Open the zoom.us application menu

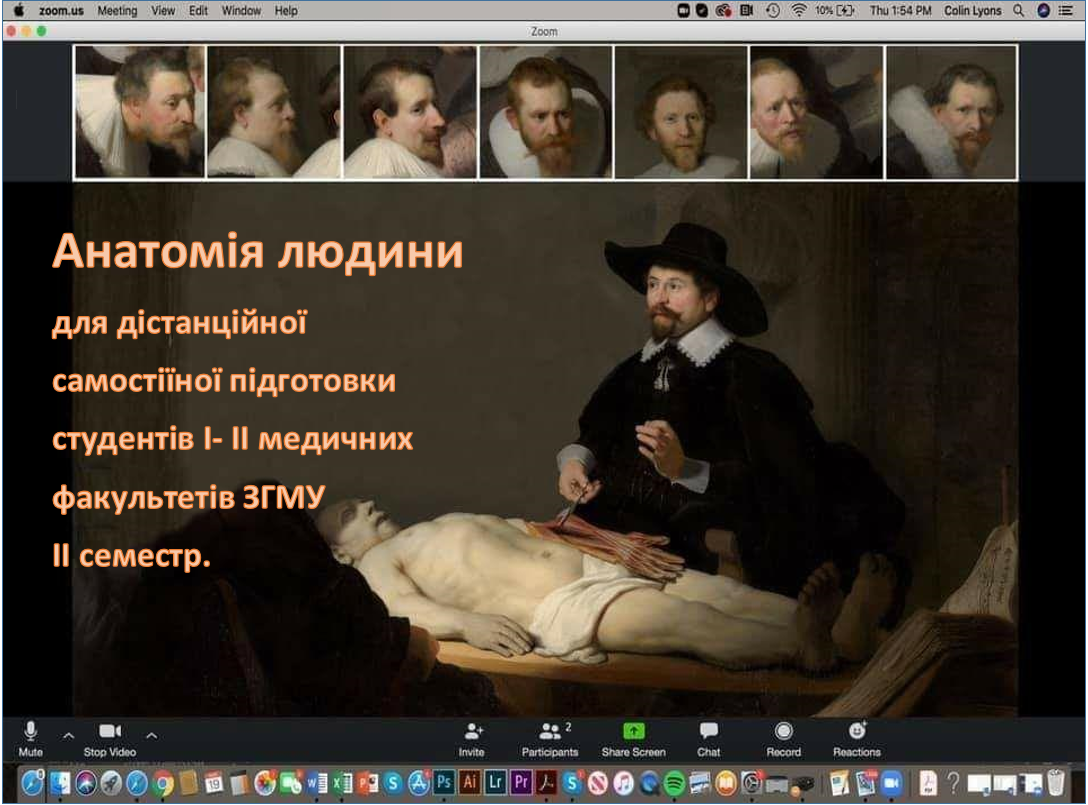pos(61,10)
